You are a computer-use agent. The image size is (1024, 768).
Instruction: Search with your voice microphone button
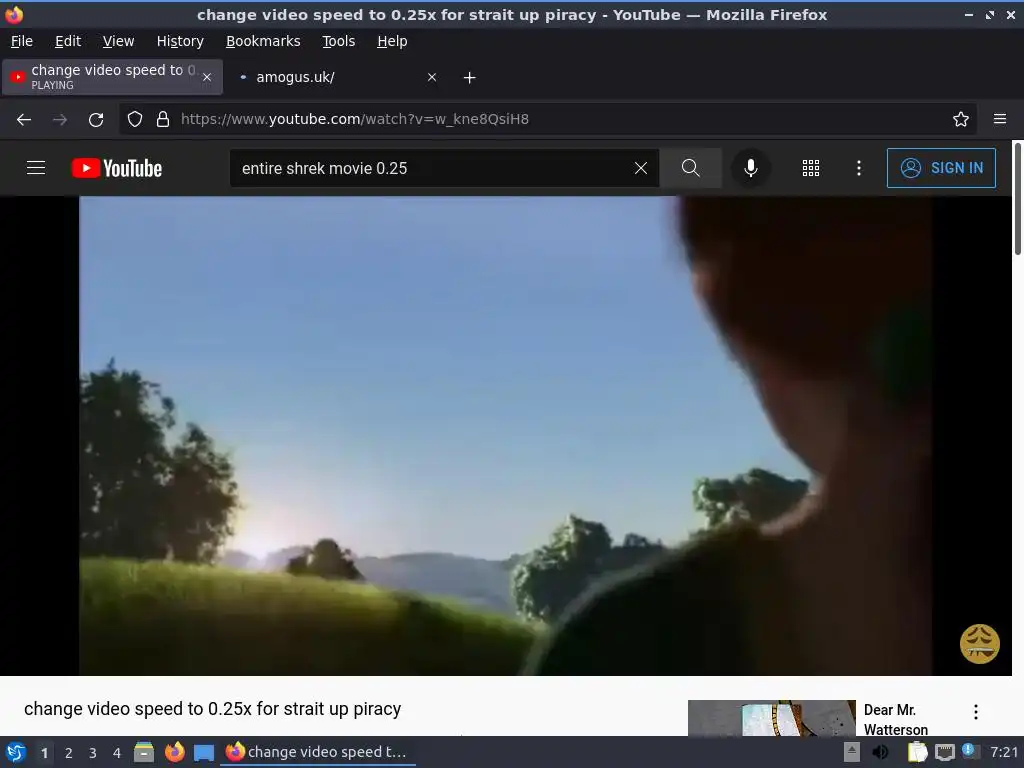[751, 168]
